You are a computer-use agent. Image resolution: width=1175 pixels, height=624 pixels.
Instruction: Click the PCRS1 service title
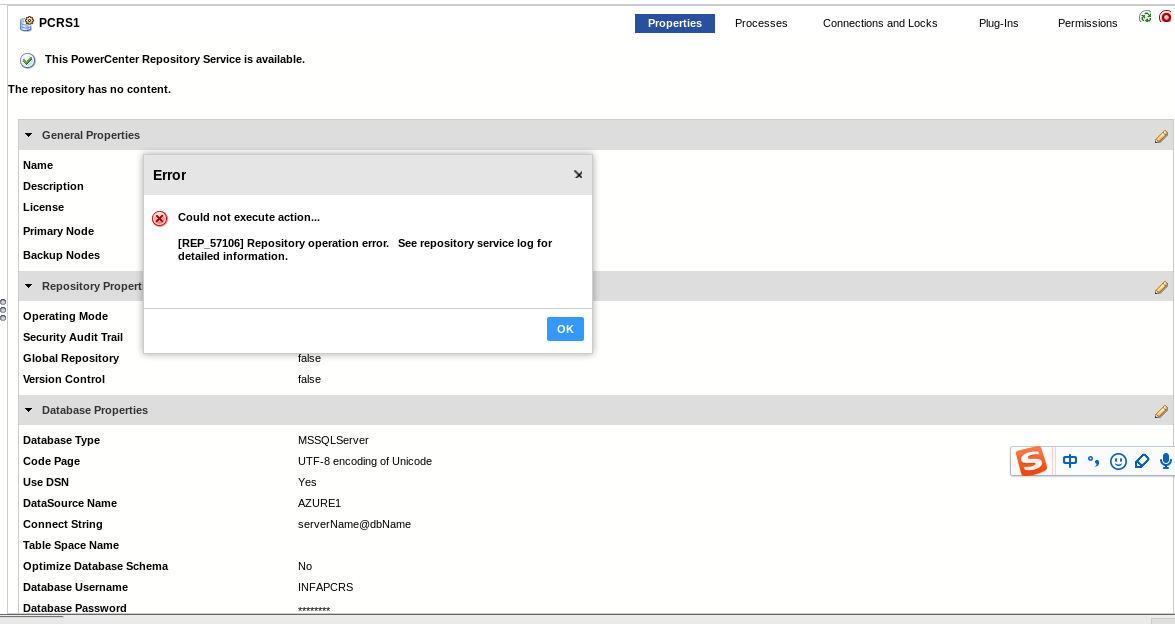click(x=59, y=22)
